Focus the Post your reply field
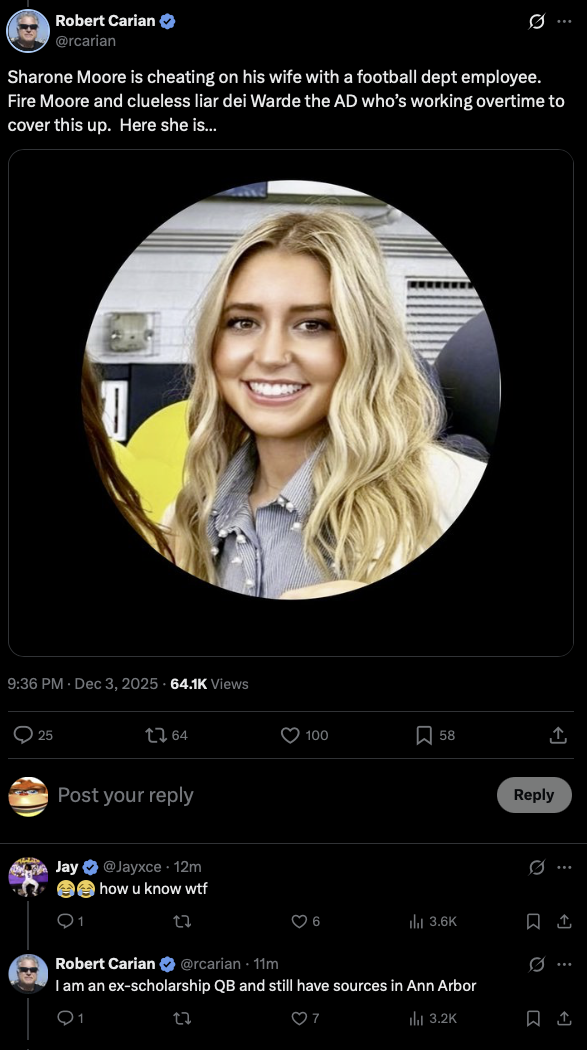 coord(268,795)
